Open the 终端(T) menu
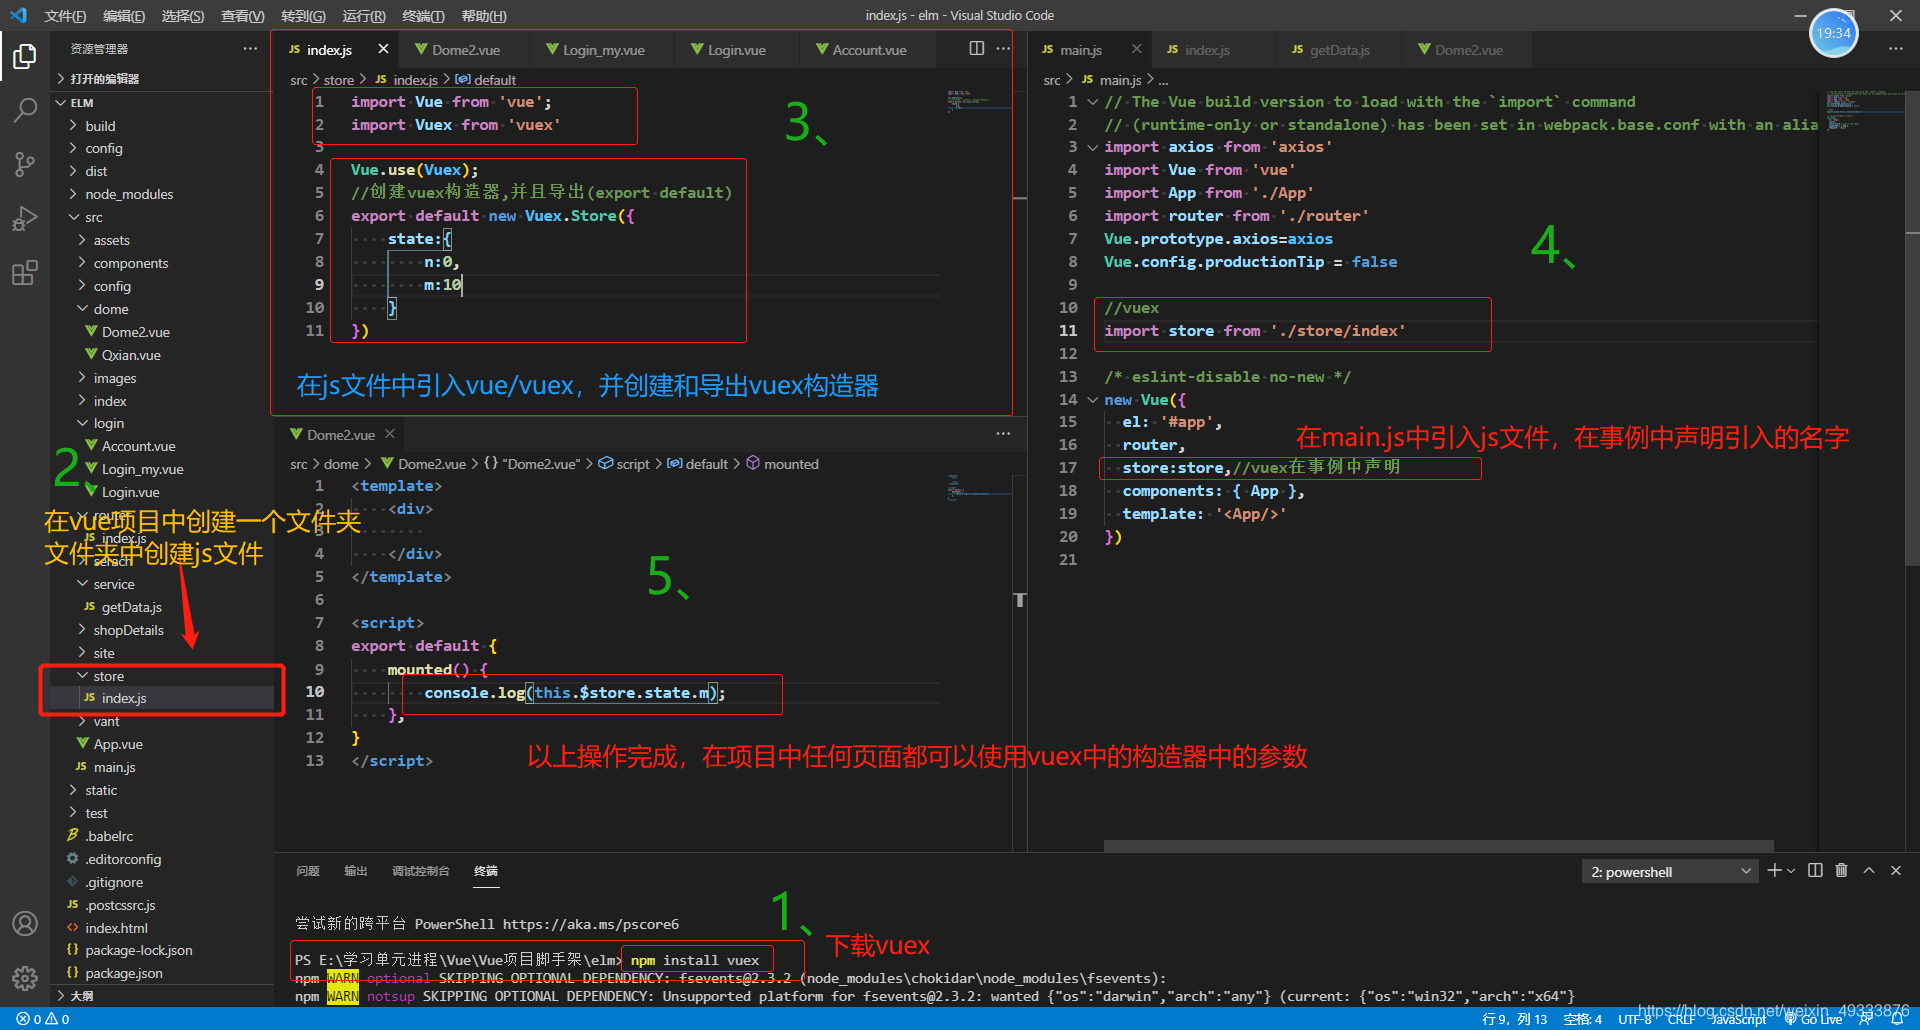 [423, 16]
